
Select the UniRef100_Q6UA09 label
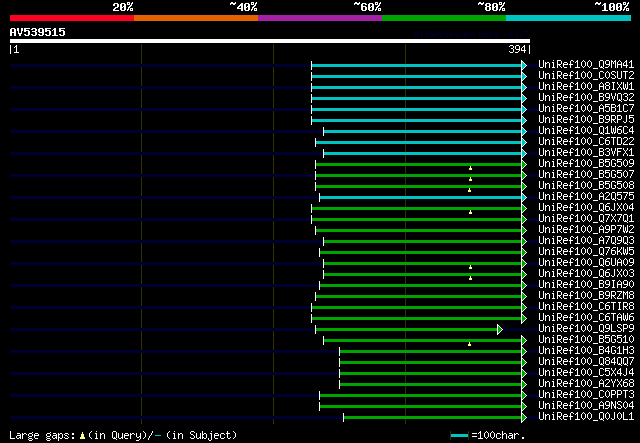point(586,263)
